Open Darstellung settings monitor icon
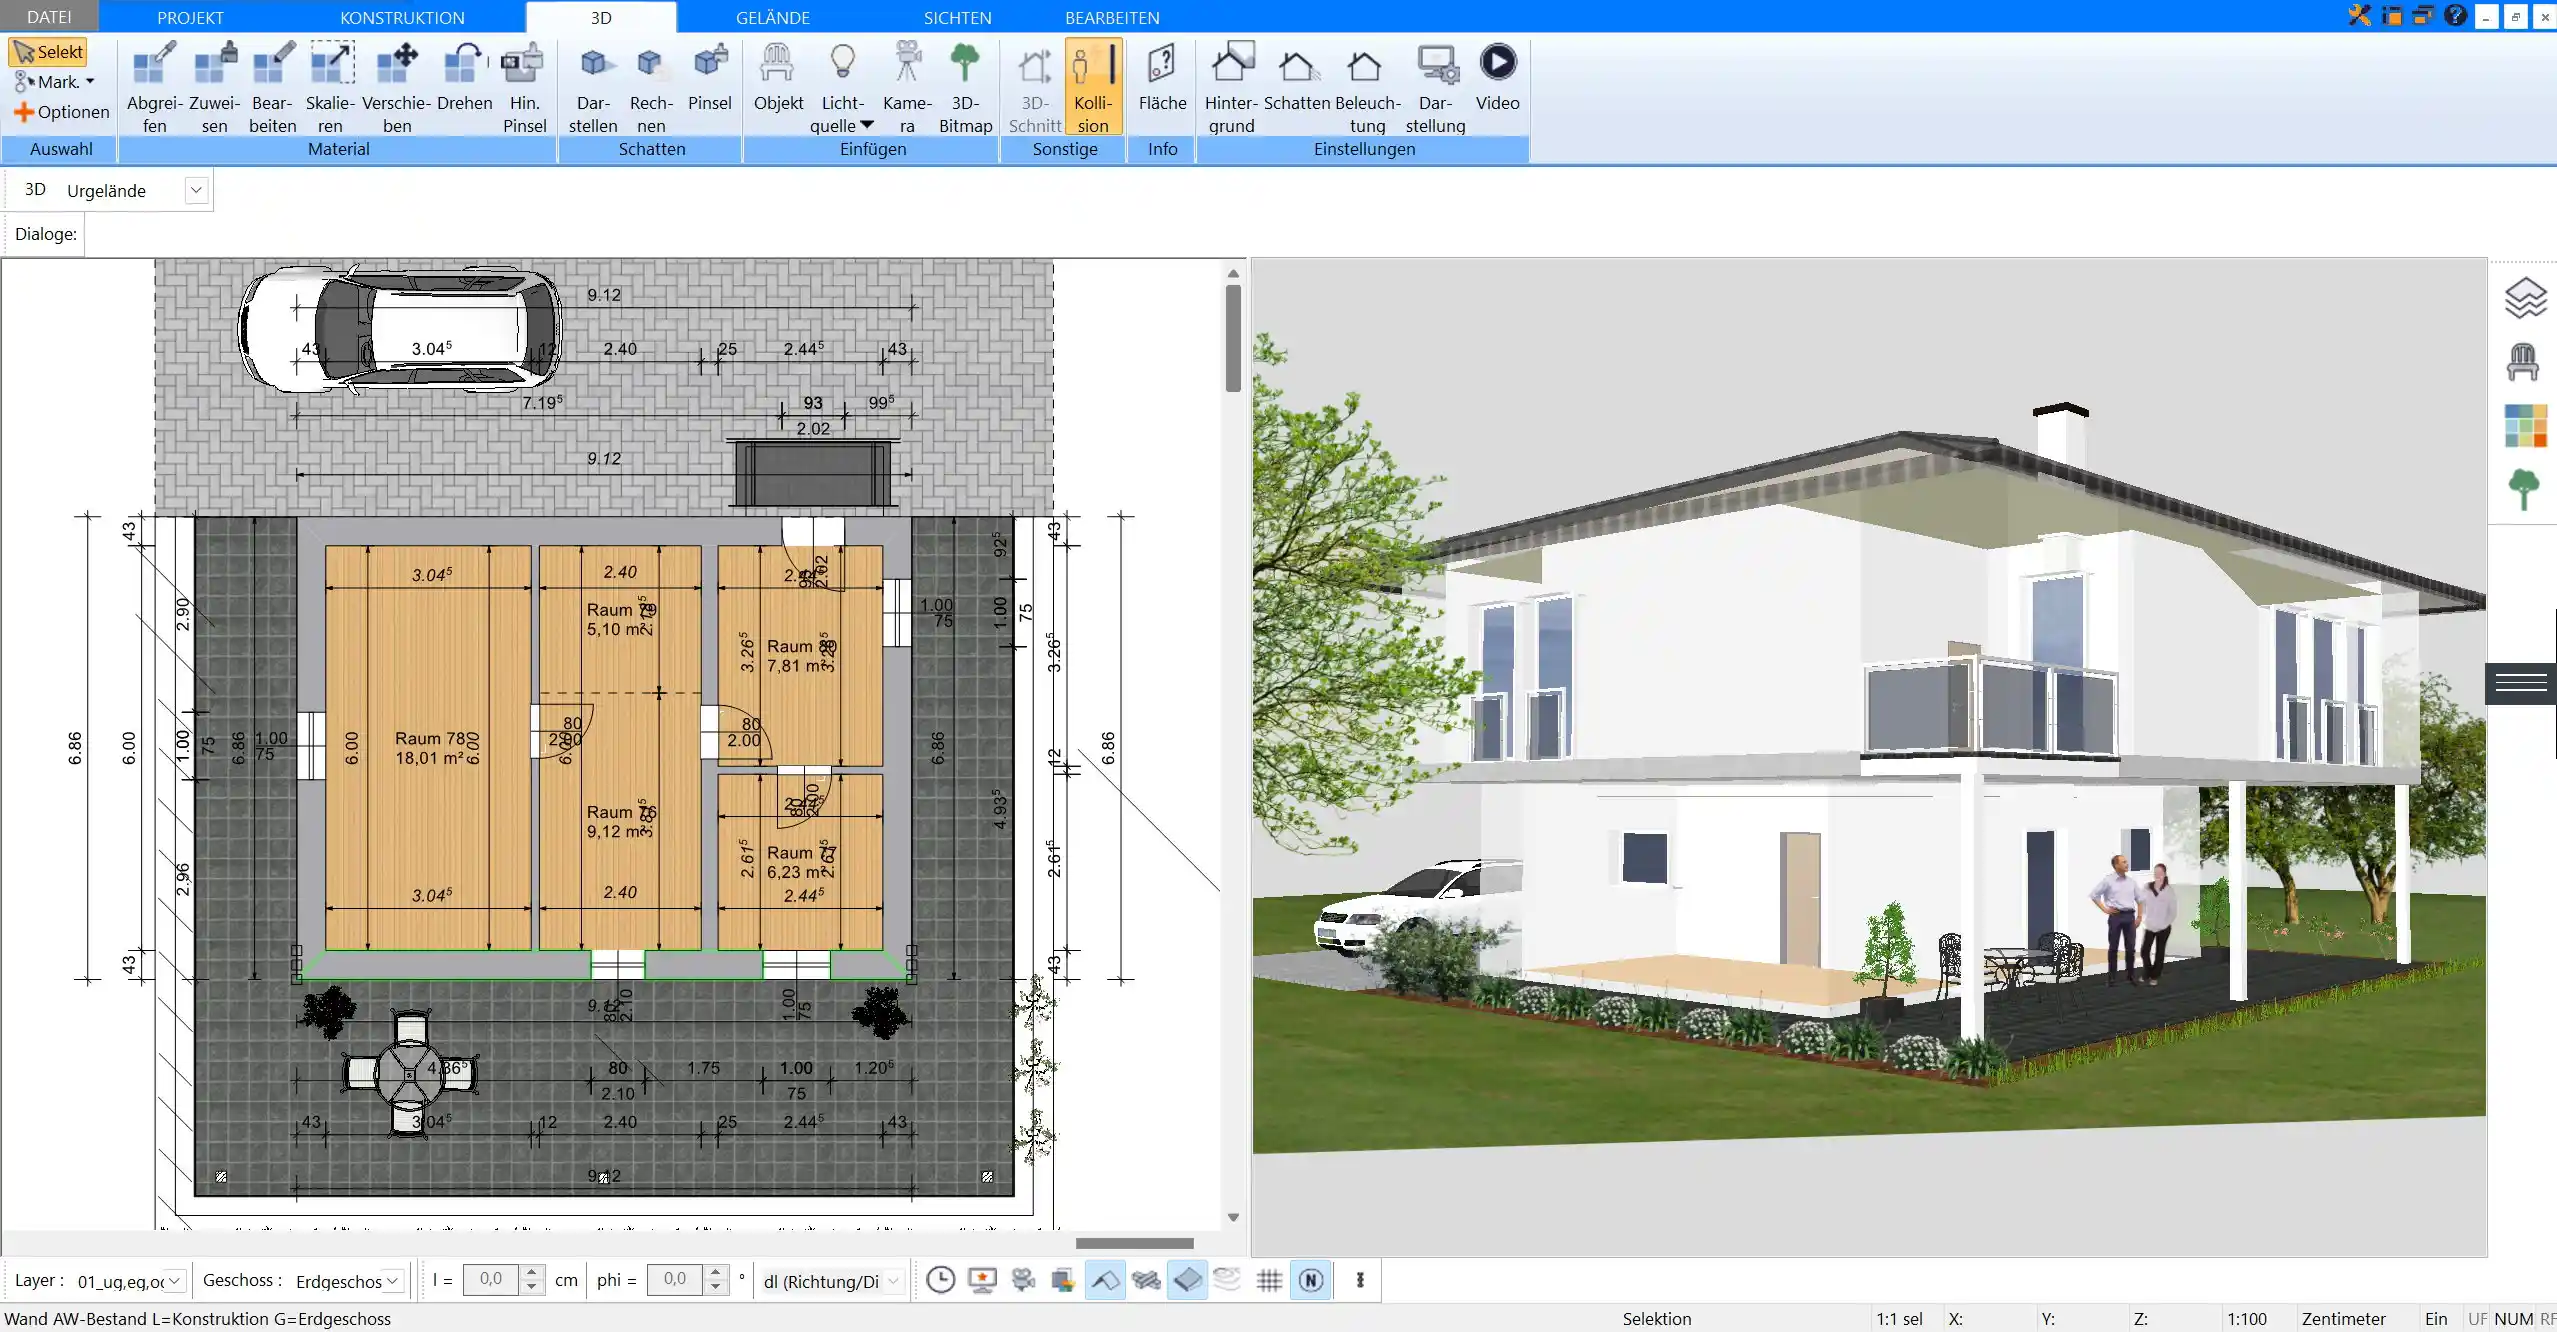 click(1435, 88)
